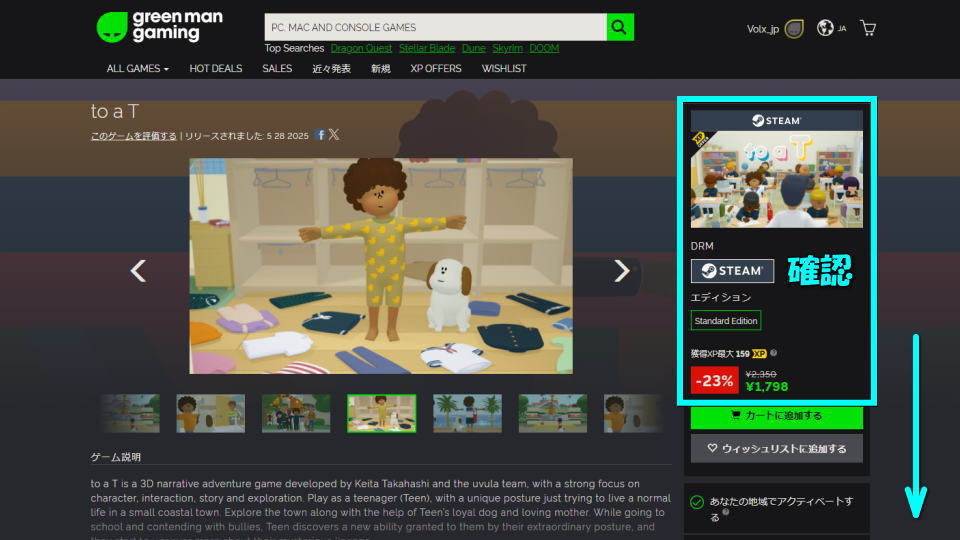
Task: Open the shopping cart icon
Action: pos(868,28)
